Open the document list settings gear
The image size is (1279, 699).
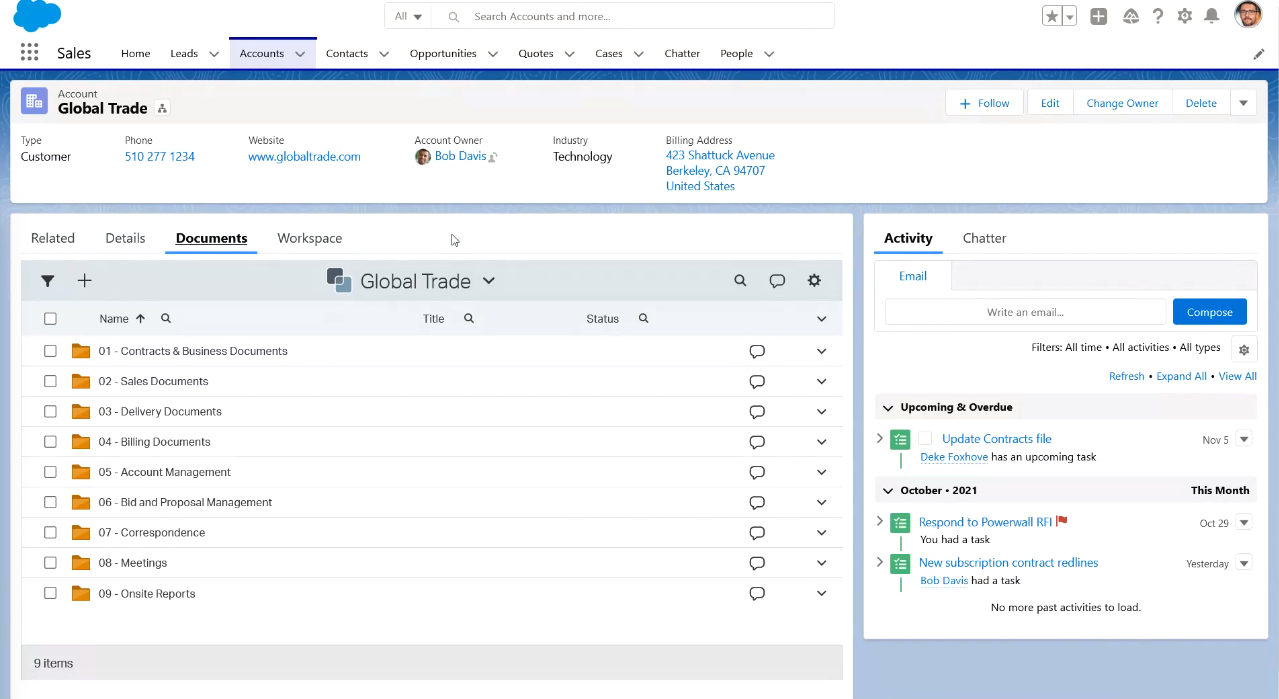click(814, 281)
